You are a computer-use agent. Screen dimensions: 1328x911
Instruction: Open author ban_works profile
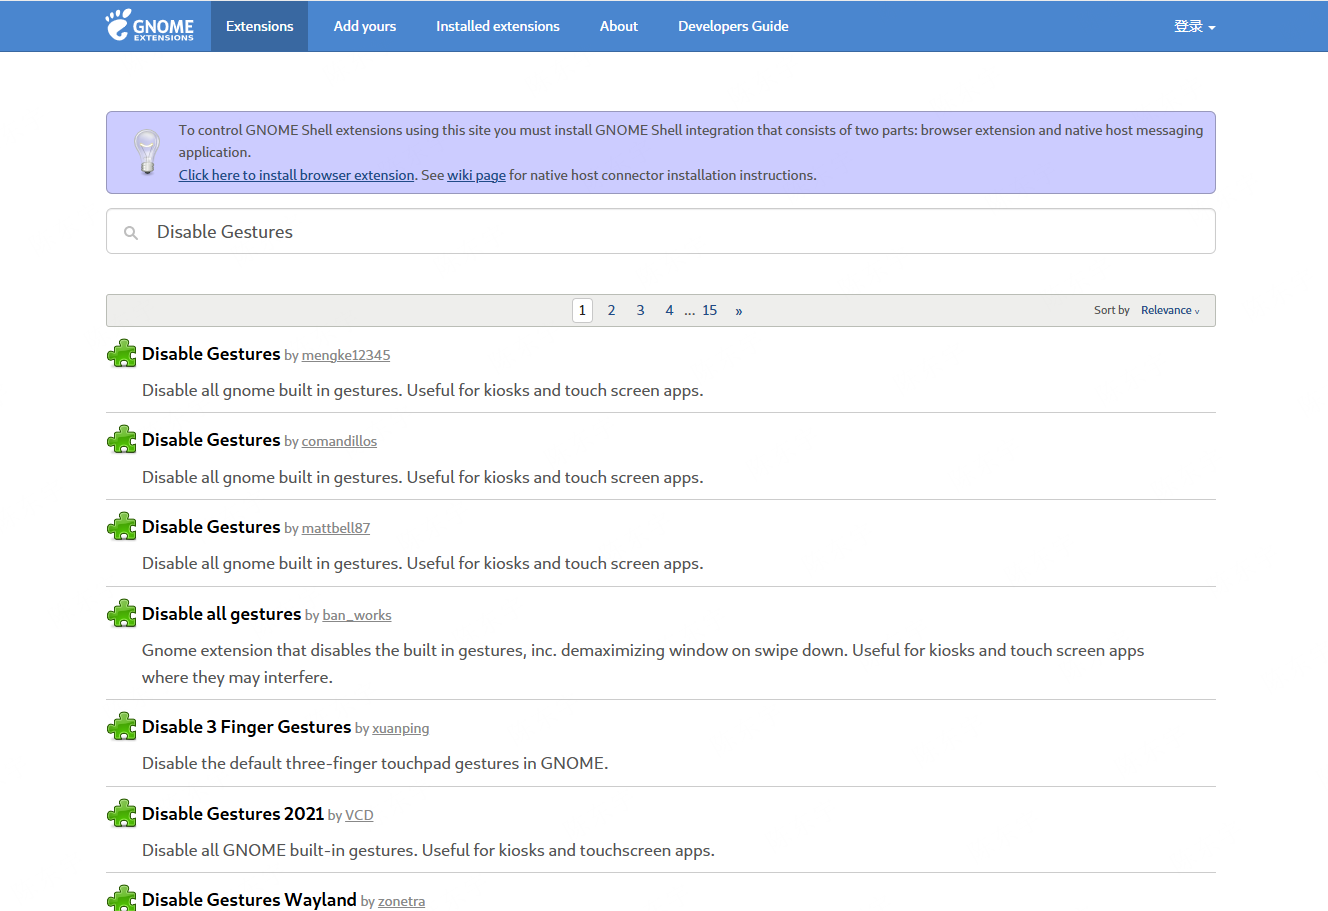pos(357,615)
